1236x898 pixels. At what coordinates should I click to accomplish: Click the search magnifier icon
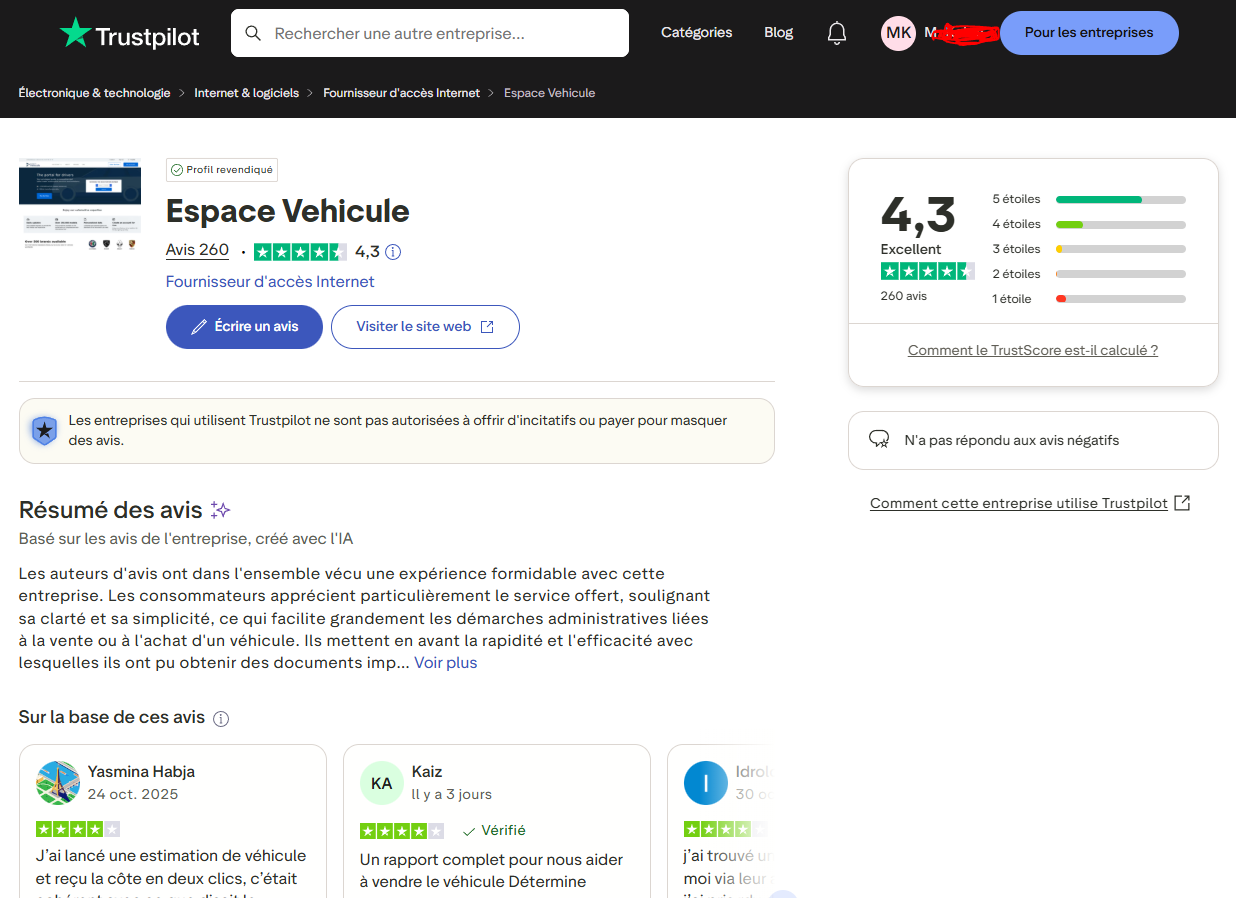253,32
